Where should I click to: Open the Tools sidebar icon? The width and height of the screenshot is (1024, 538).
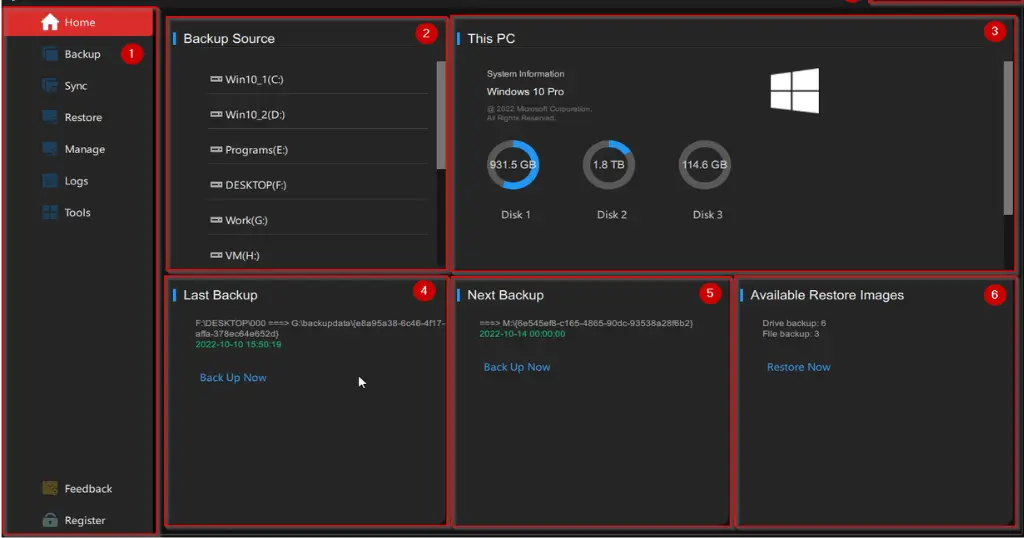click(x=50, y=212)
